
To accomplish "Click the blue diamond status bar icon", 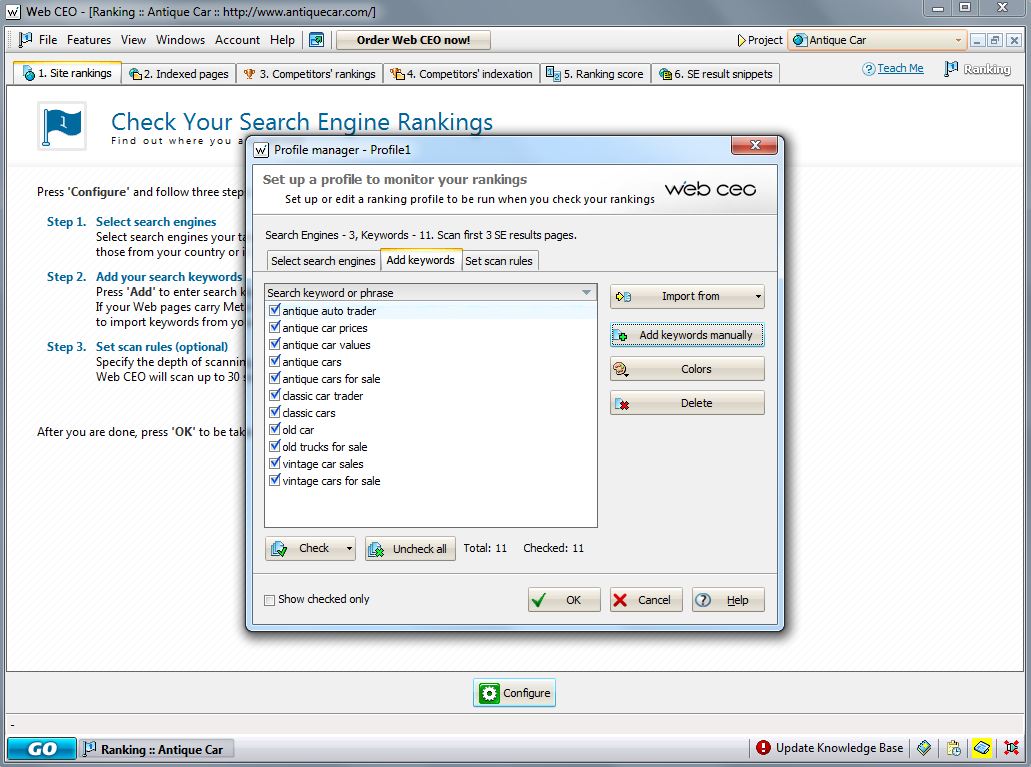I will [924, 748].
